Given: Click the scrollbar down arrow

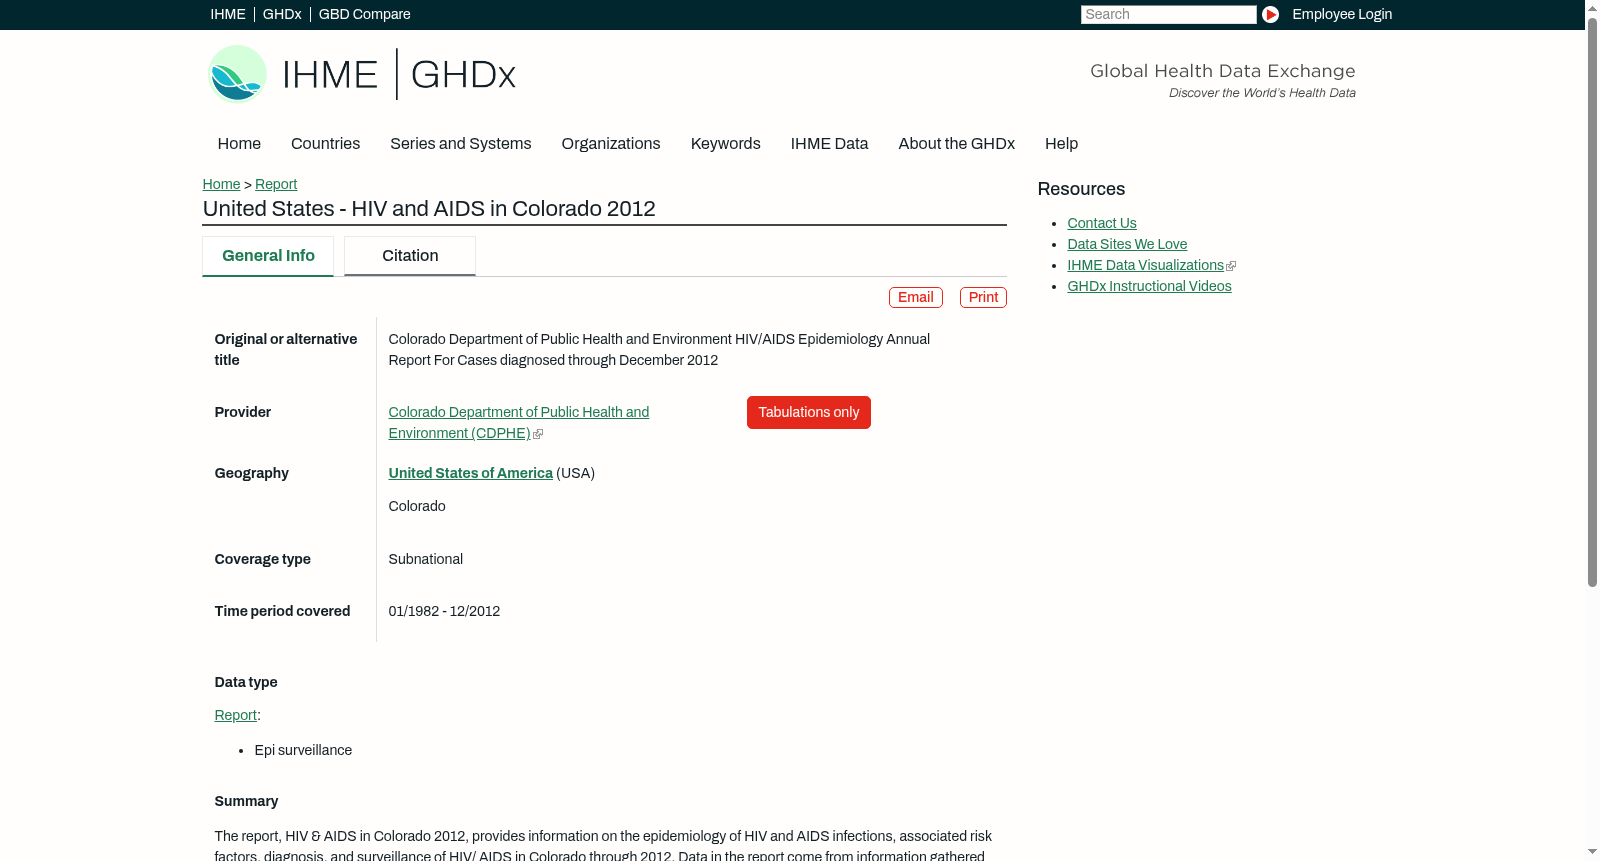Looking at the screenshot, I should pyautogui.click(x=1592, y=853).
